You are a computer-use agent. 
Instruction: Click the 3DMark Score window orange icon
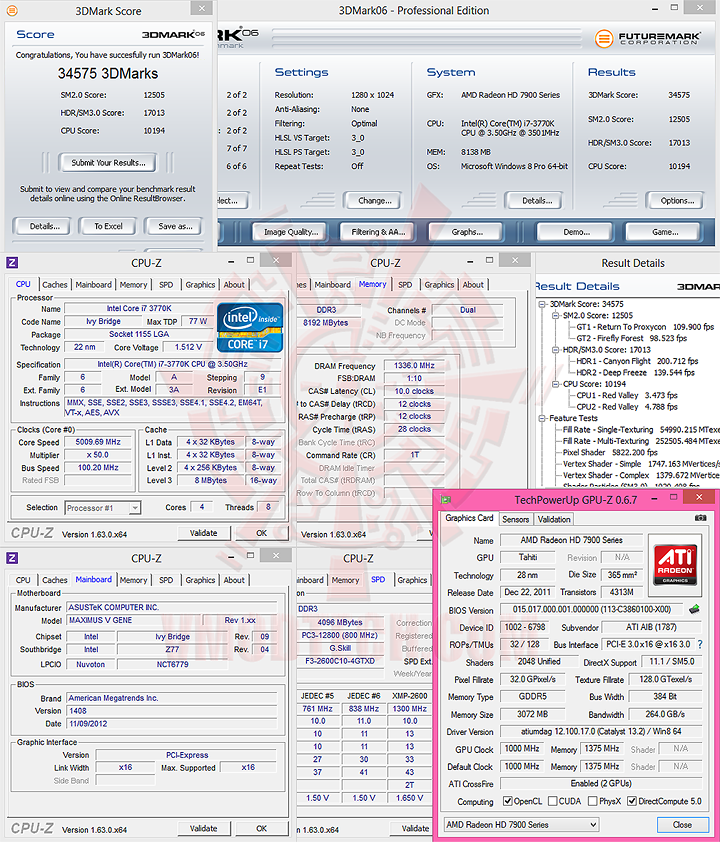click(x=11, y=10)
